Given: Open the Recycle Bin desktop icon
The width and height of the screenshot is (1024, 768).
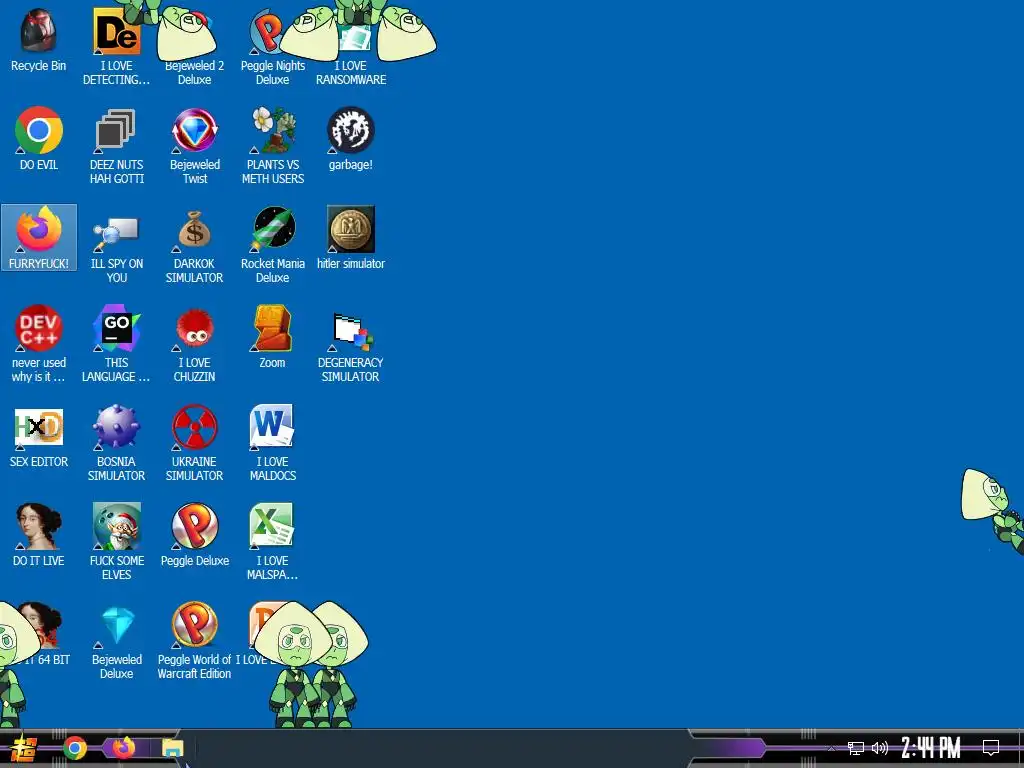Looking at the screenshot, I should [39, 40].
